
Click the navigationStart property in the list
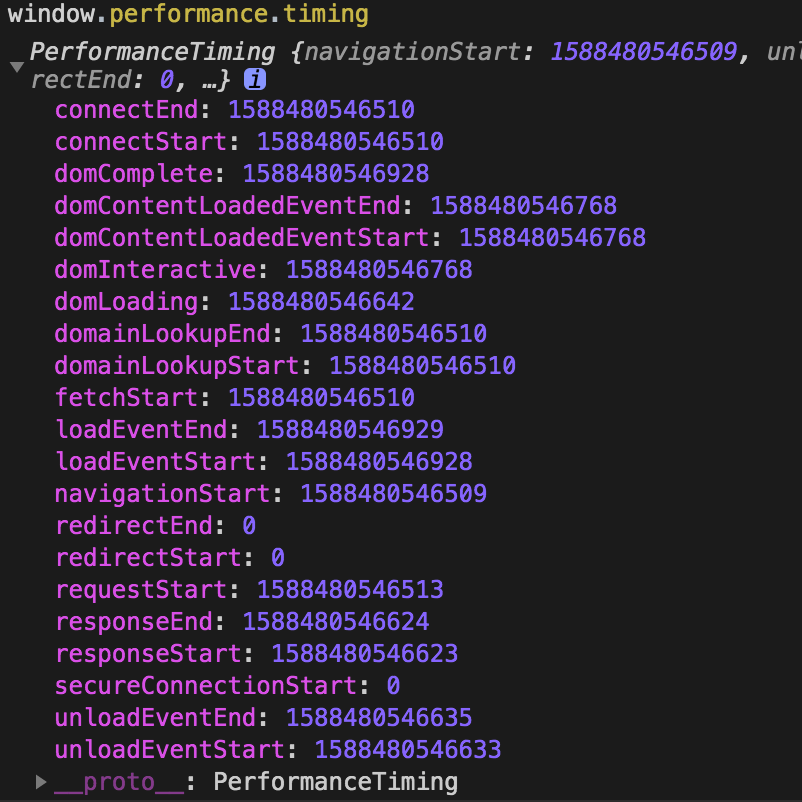coord(162,494)
